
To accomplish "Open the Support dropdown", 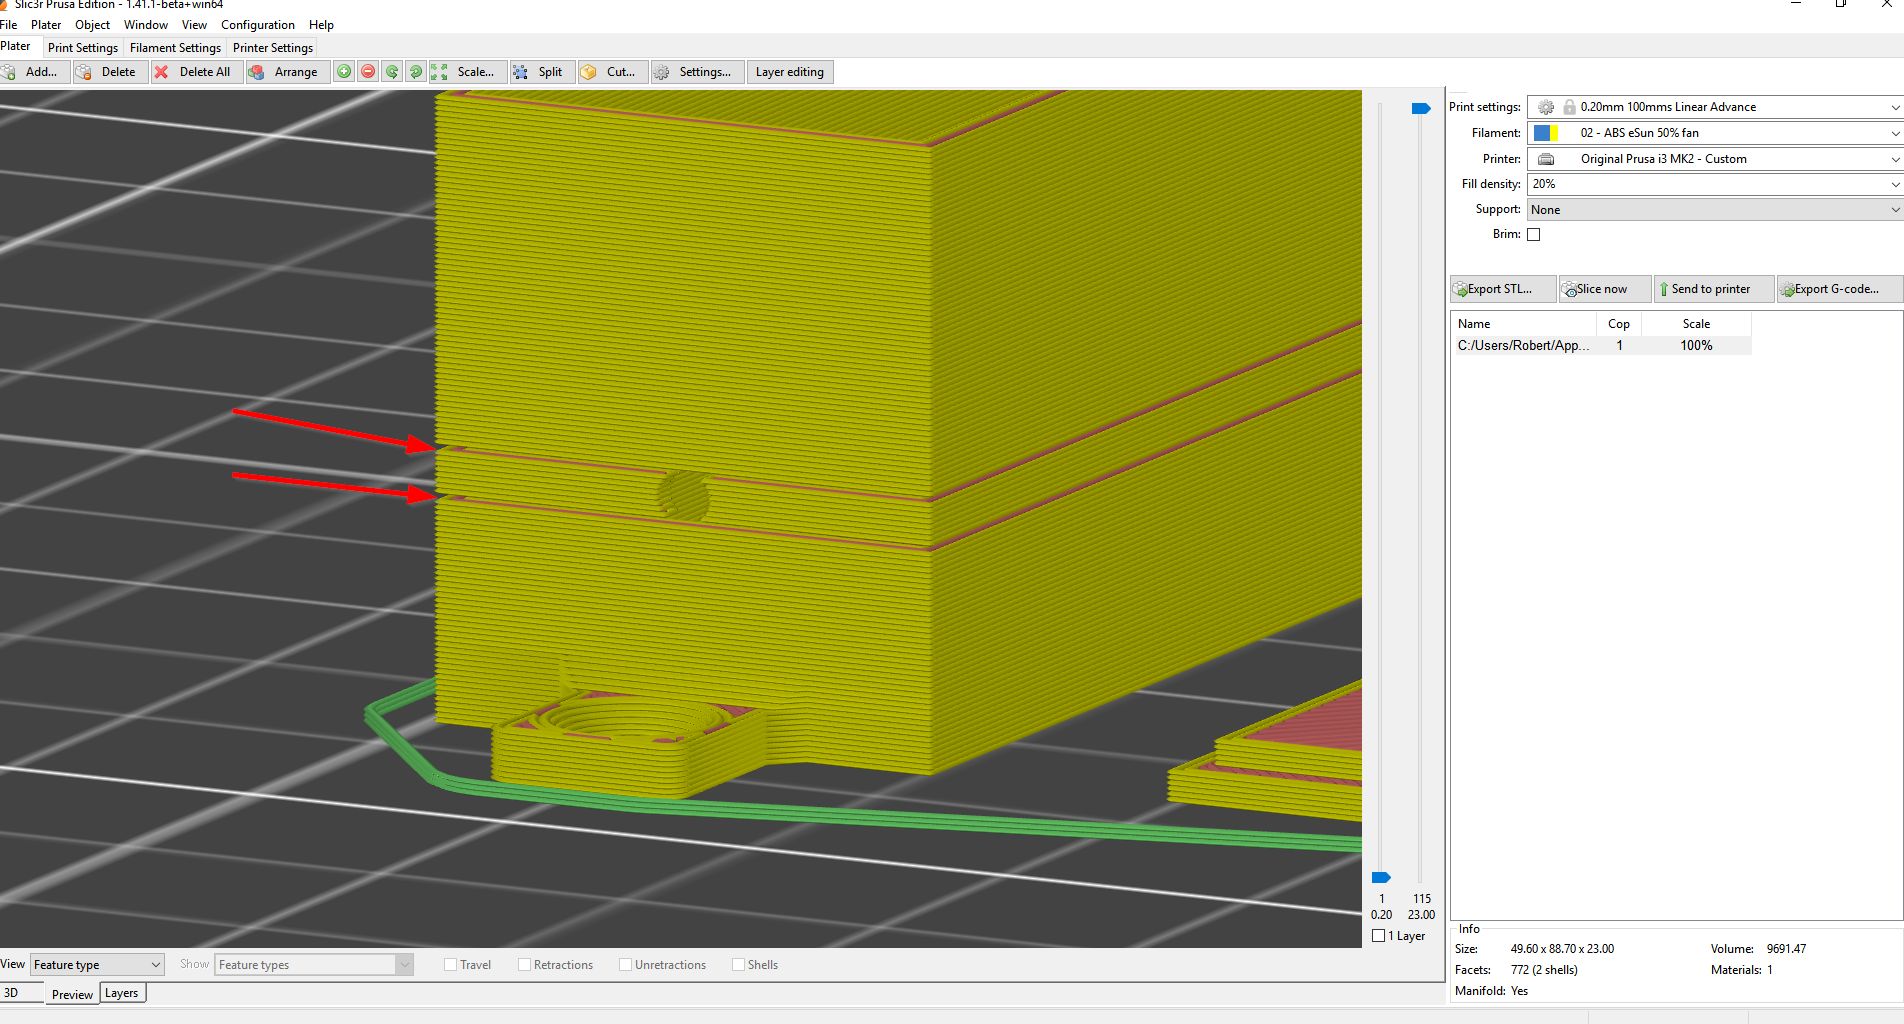I will click(x=1894, y=209).
